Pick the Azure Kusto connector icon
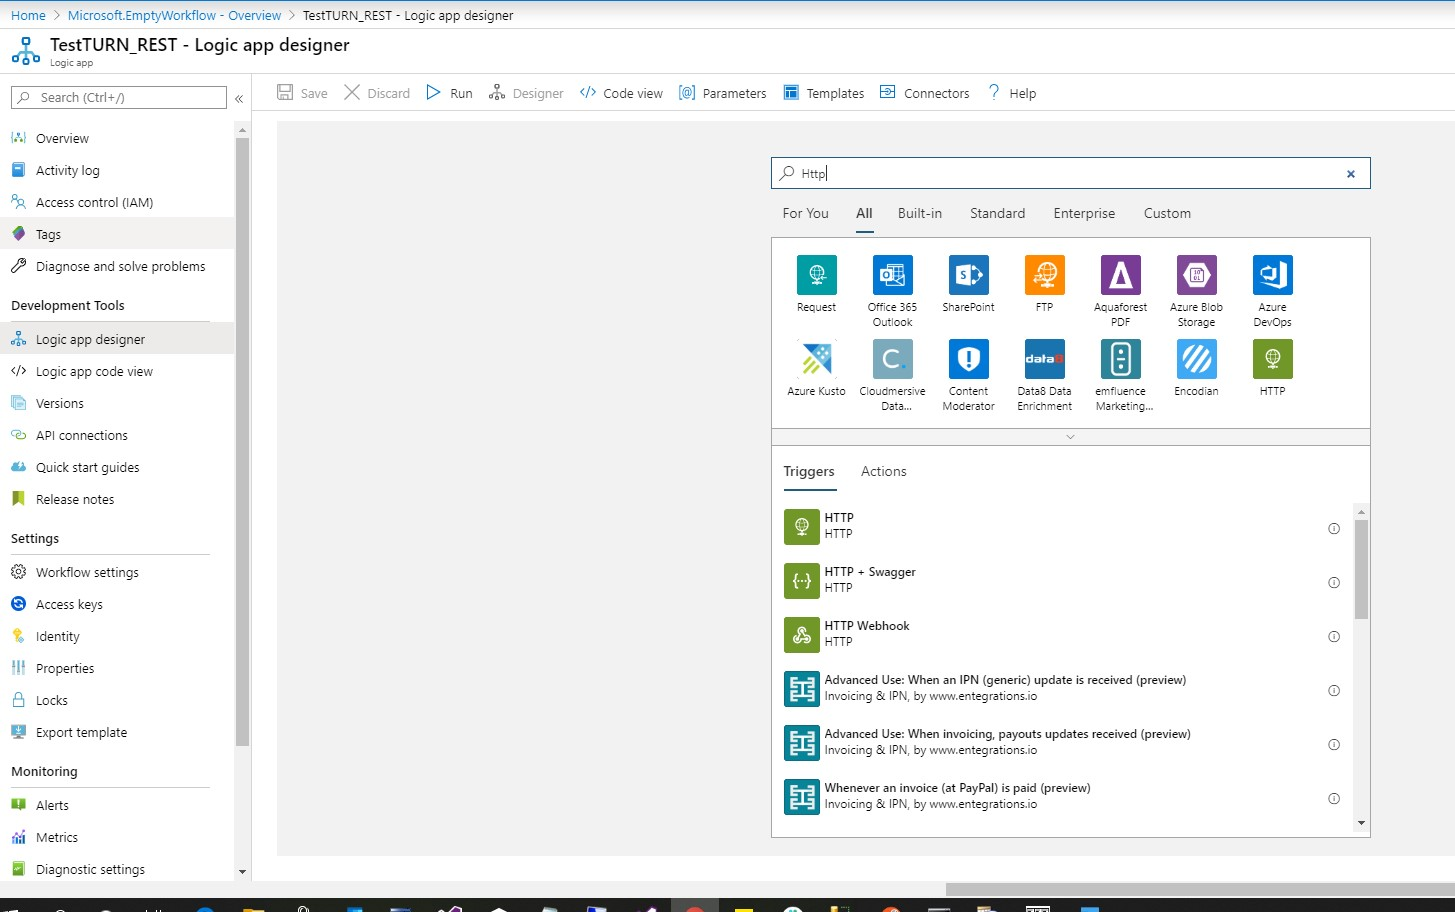The image size is (1455, 912). 816,359
